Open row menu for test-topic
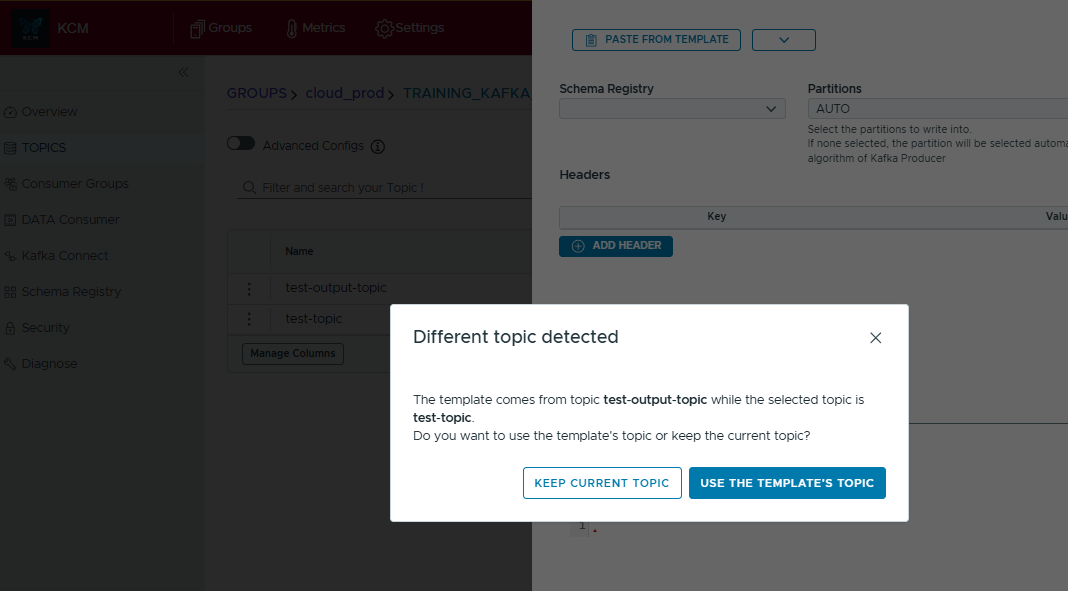Image resolution: width=1068 pixels, height=591 pixels. pyautogui.click(x=249, y=319)
